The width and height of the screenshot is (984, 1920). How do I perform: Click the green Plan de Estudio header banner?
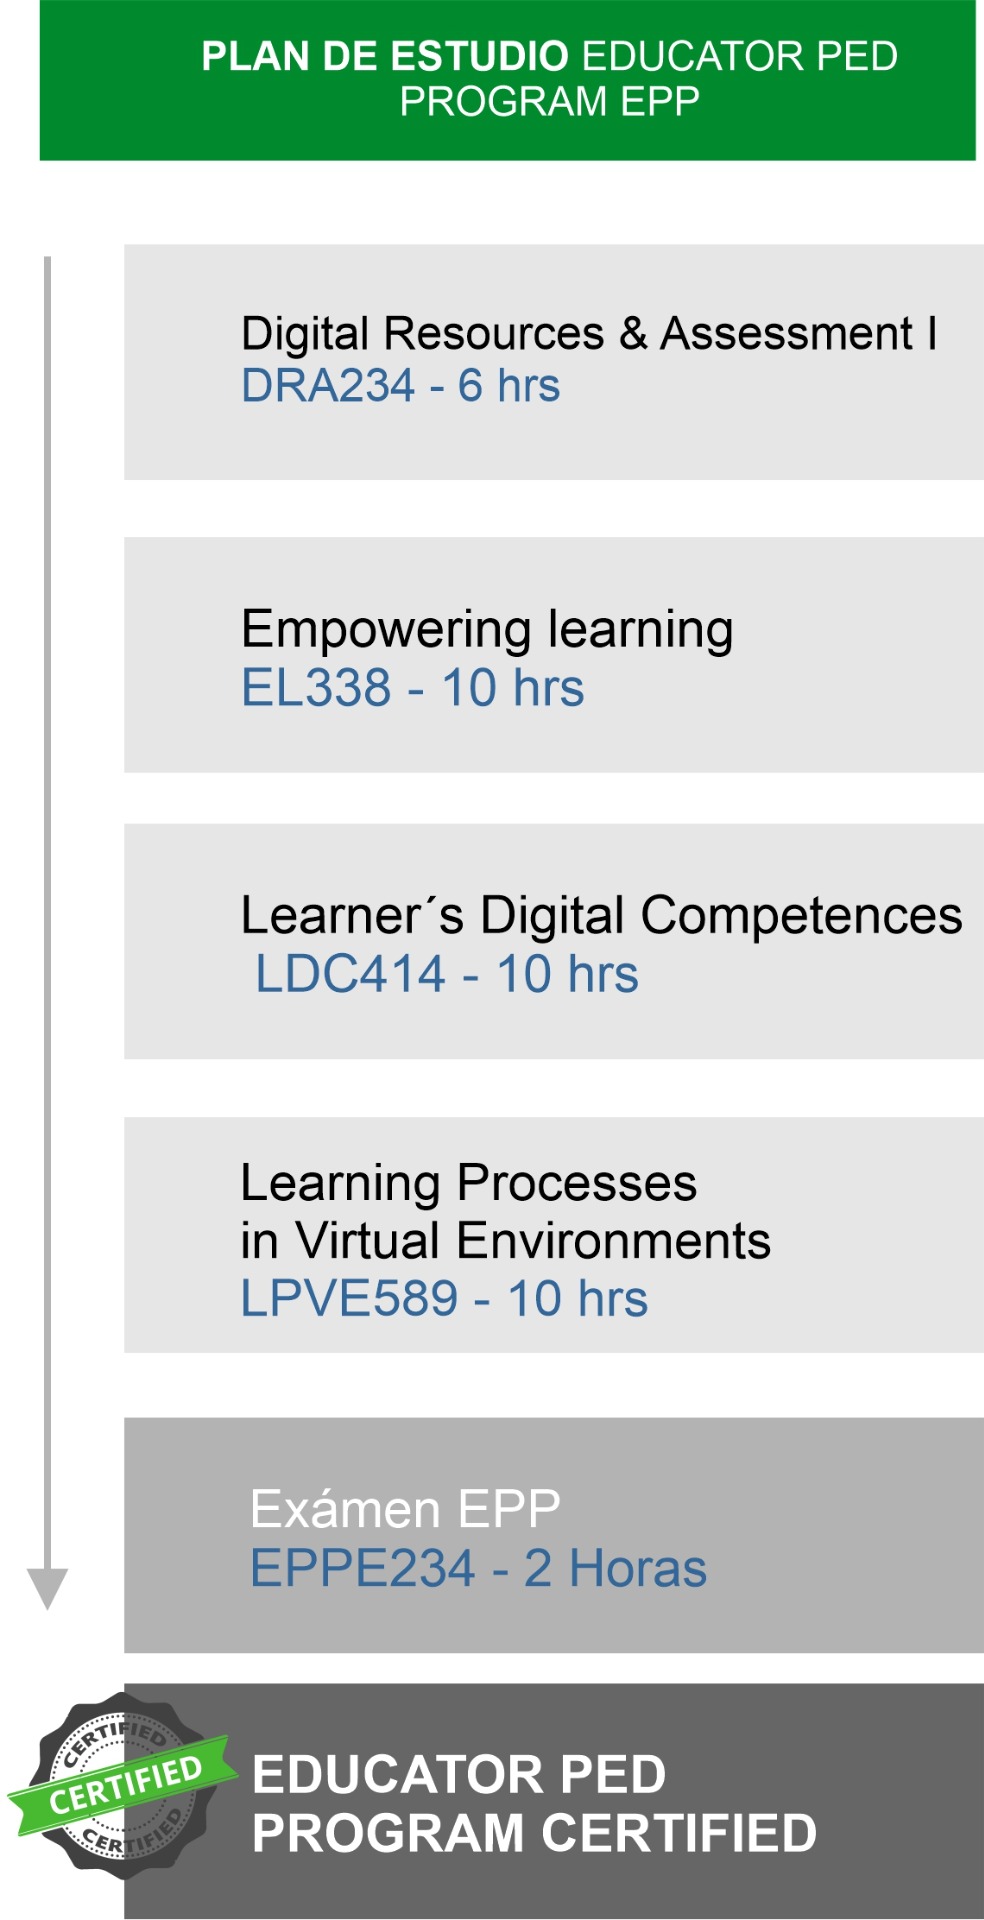tap(507, 80)
